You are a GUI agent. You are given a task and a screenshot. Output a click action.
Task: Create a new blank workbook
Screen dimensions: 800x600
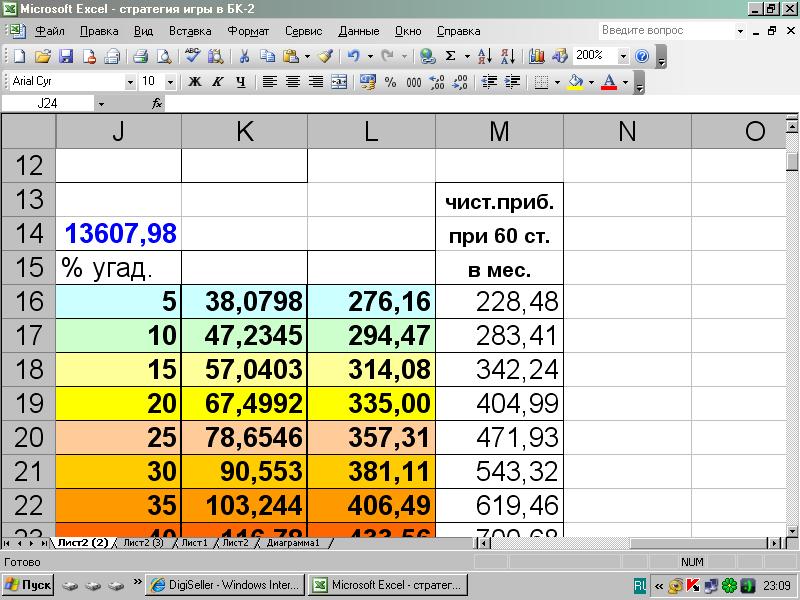pyautogui.click(x=19, y=56)
